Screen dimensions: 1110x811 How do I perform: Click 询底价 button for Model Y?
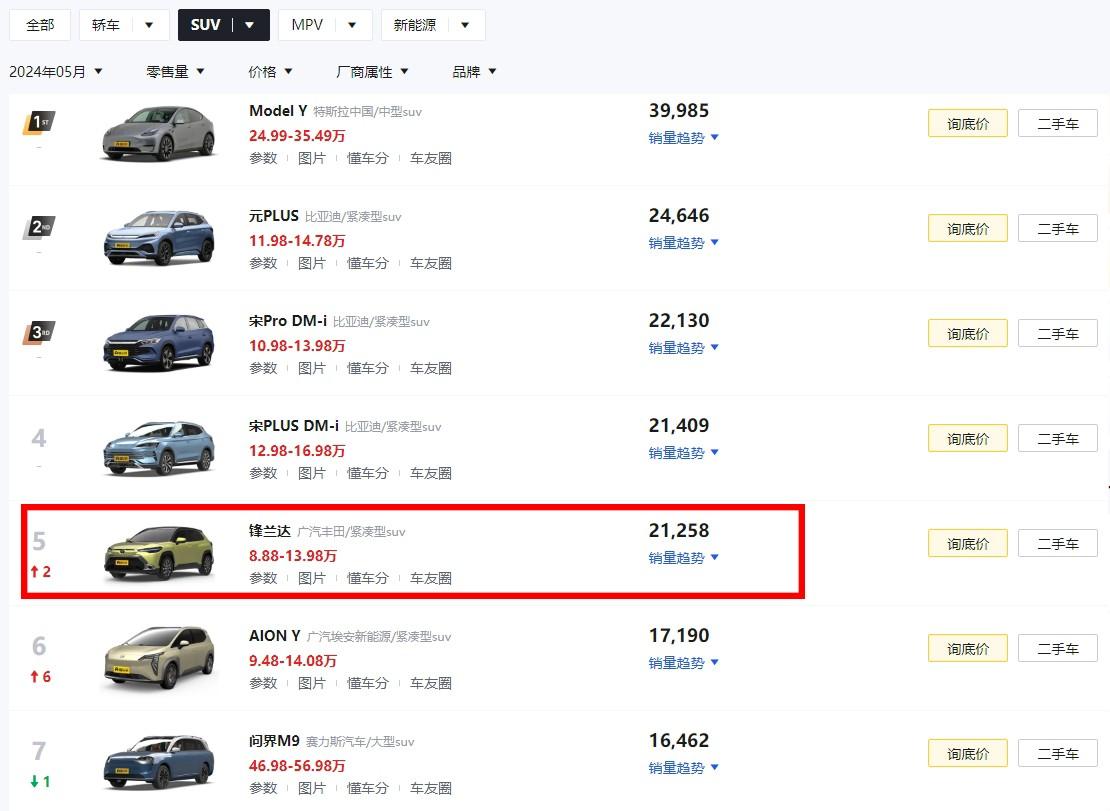coord(967,124)
